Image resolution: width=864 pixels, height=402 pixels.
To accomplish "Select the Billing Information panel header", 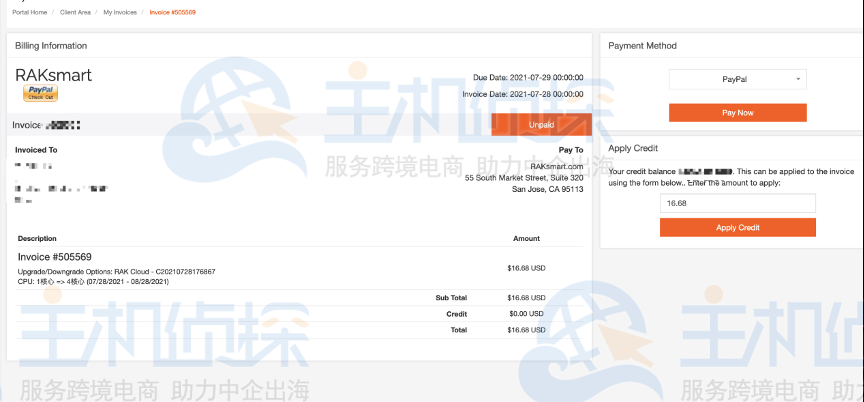I will coord(50,46).
